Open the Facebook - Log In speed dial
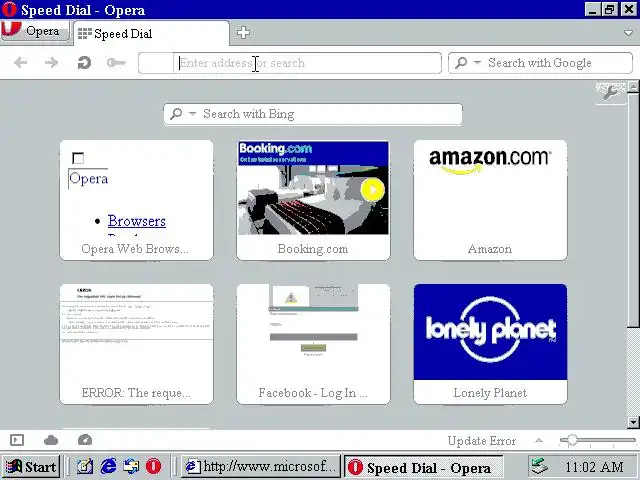The image size is (640, 480). (313, 344)
